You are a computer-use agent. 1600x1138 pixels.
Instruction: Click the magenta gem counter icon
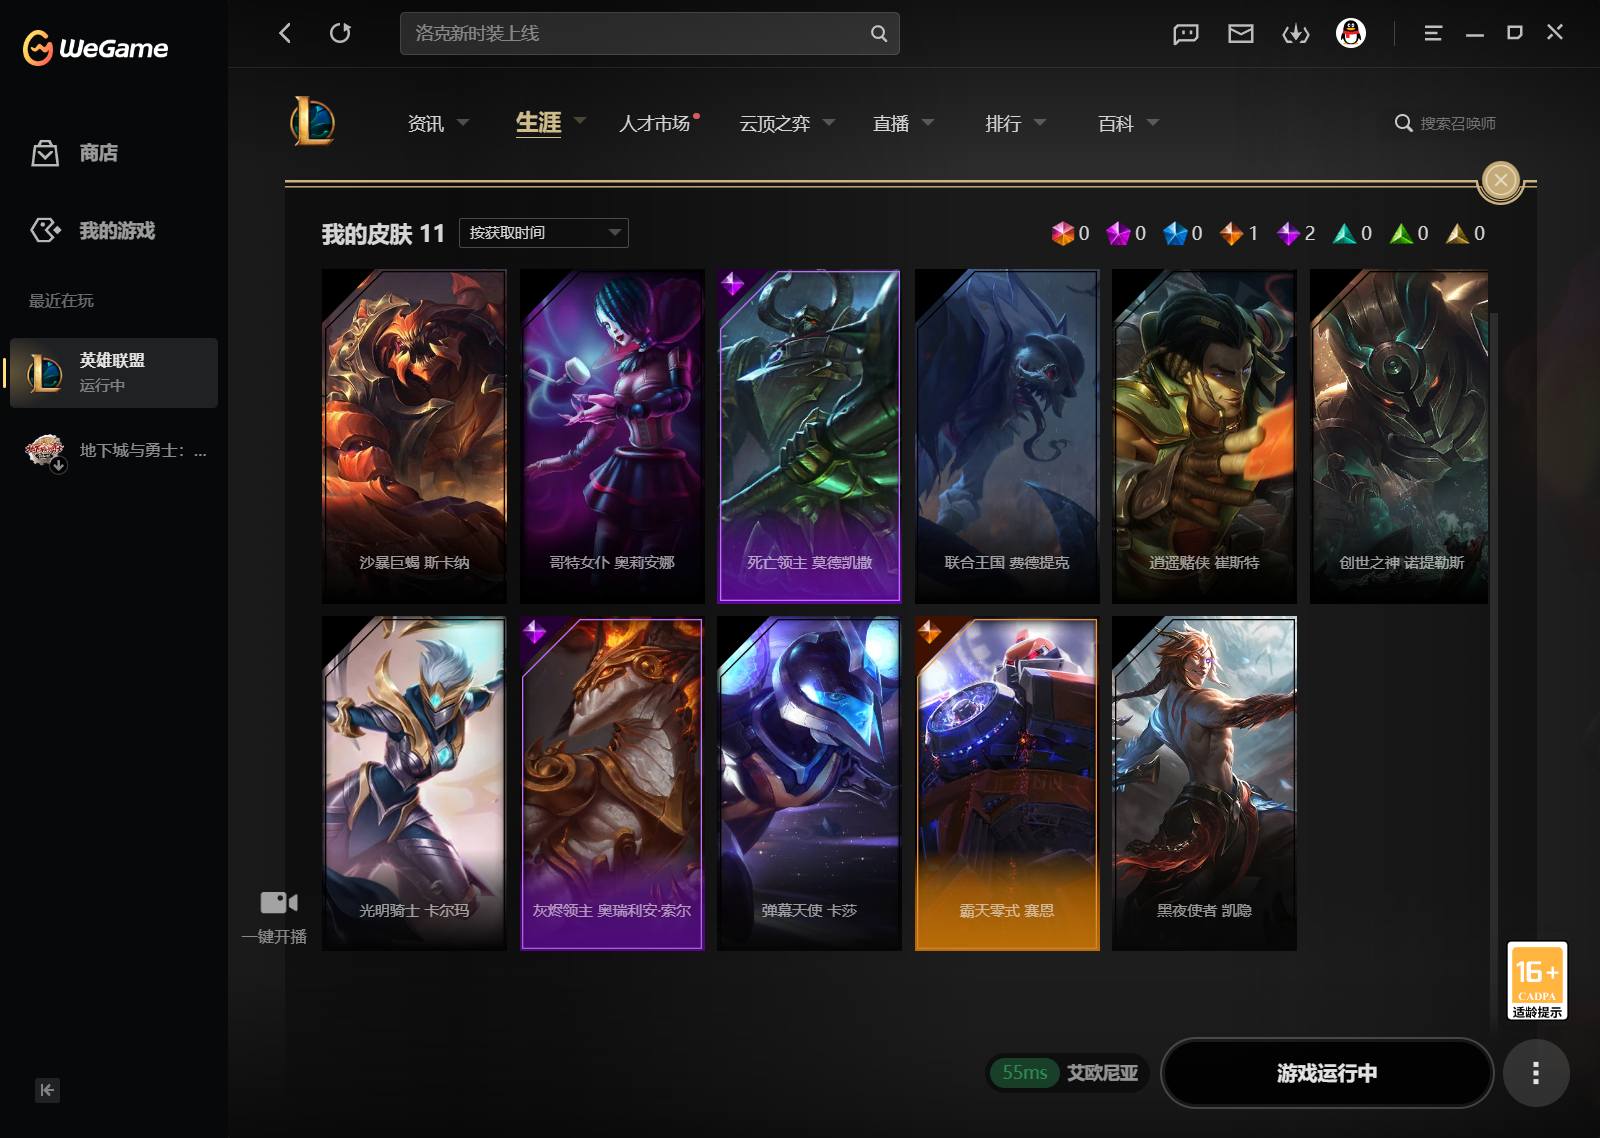pos(1118,233)
